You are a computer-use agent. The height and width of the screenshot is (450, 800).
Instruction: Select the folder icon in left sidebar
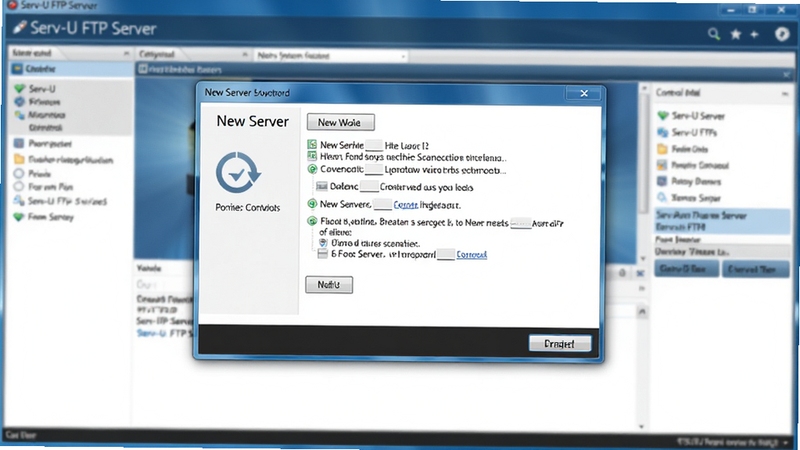[19, 159]
